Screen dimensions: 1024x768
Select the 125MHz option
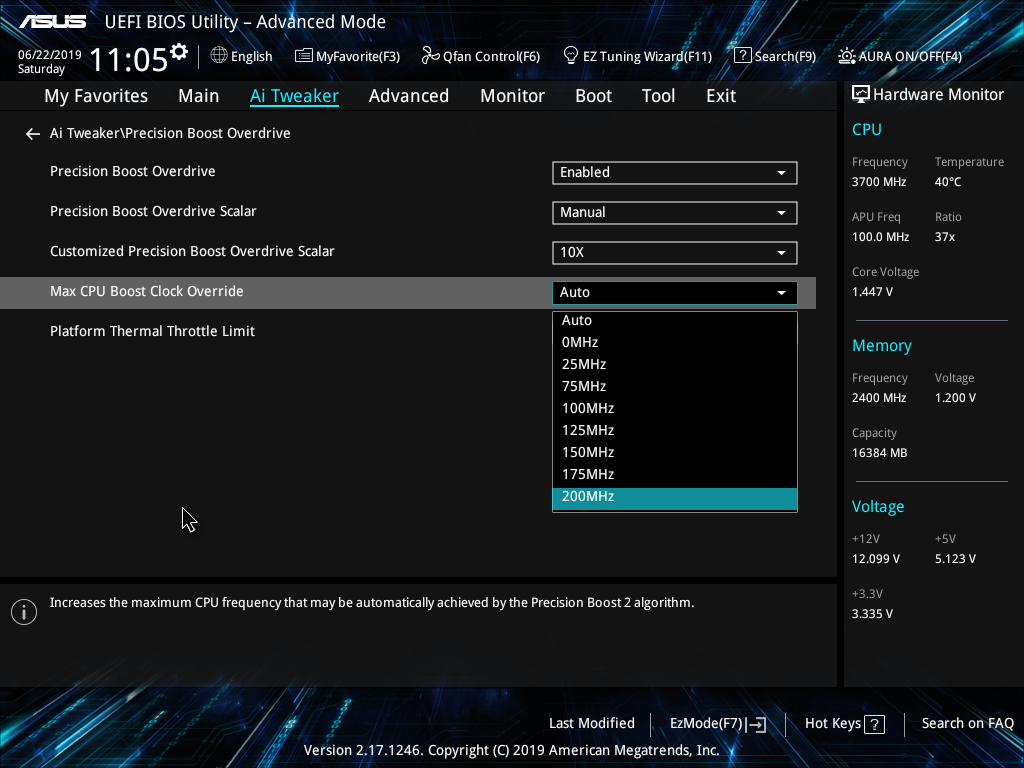point(675,430)
